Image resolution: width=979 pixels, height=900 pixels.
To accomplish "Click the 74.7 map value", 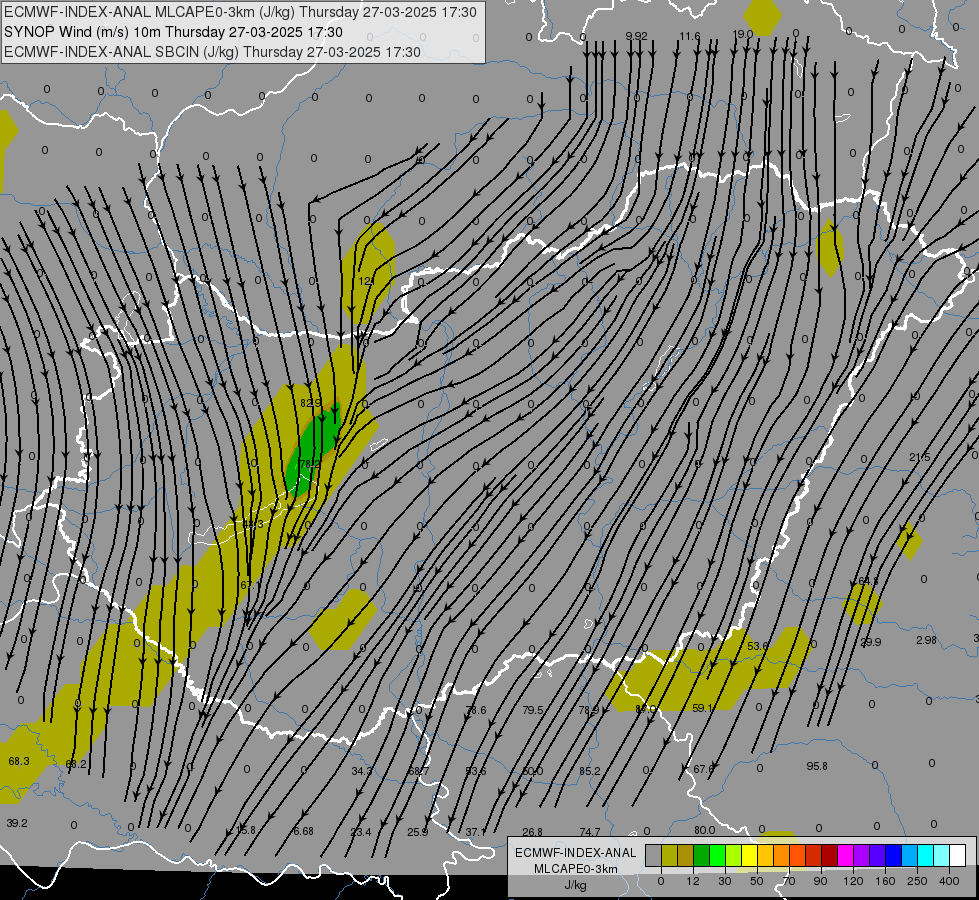I will pyautogui.click(x=589, y=832).
